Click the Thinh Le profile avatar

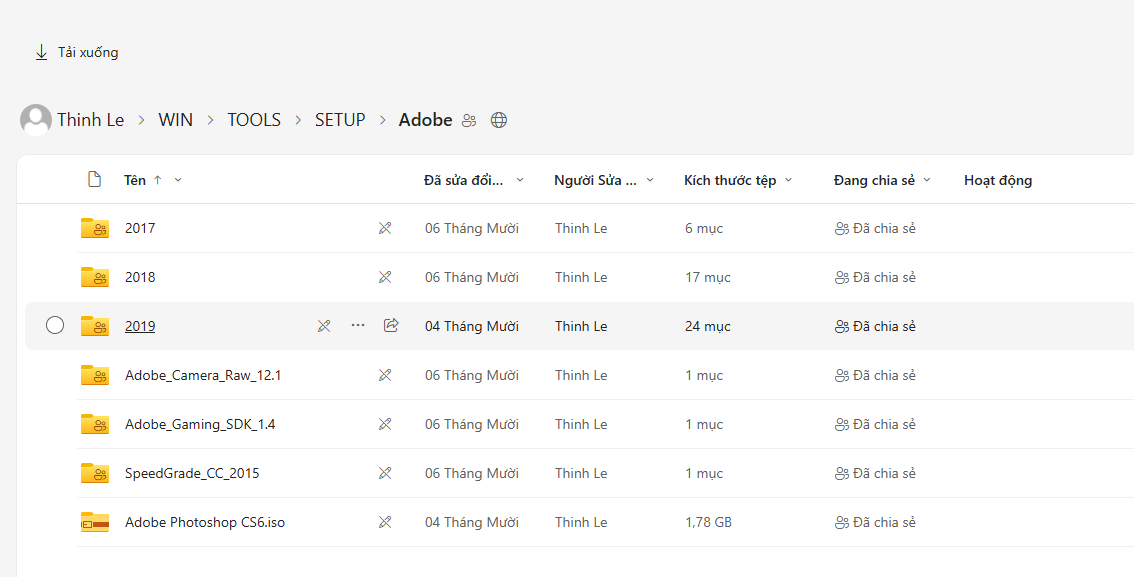(35, 120)
